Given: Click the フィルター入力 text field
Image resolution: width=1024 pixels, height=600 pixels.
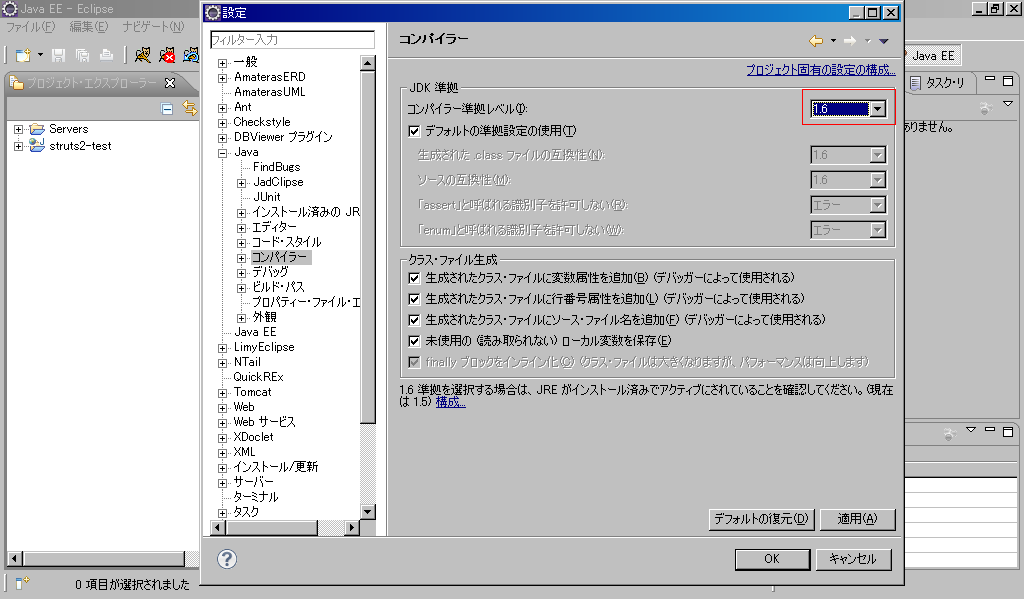Looking at the screenshot, I should 293,40.
